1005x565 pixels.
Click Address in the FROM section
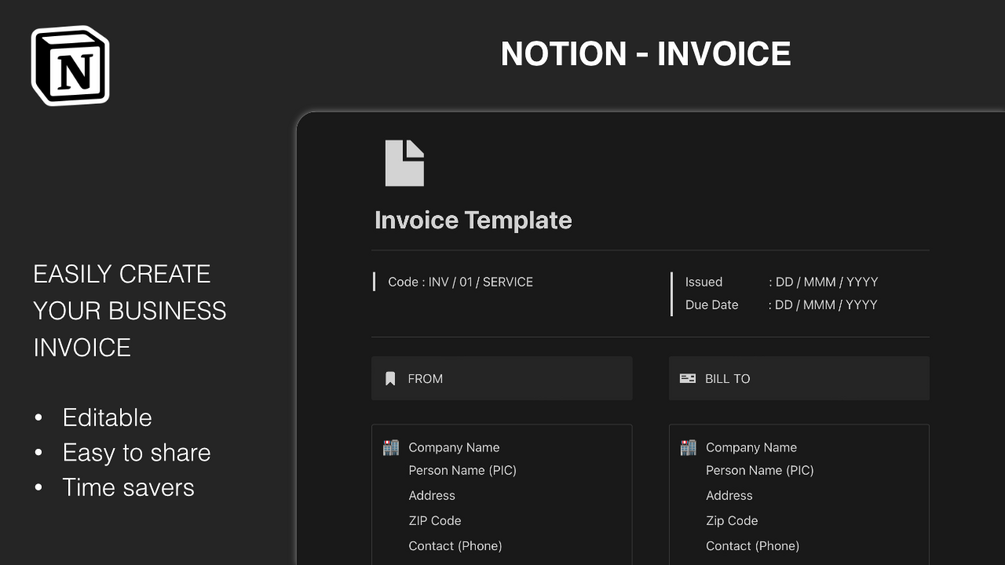click(432, 495)
